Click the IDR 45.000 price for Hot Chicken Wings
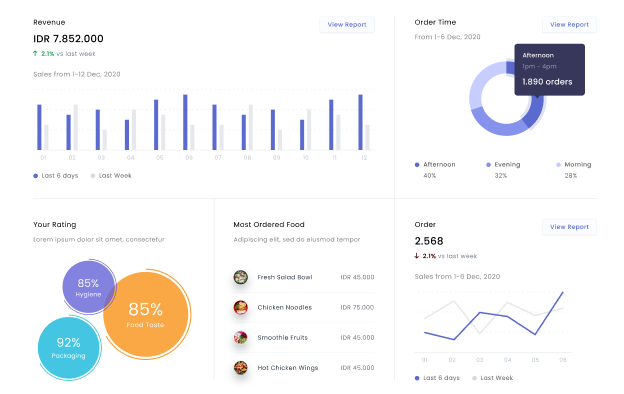 pos(357,368)
